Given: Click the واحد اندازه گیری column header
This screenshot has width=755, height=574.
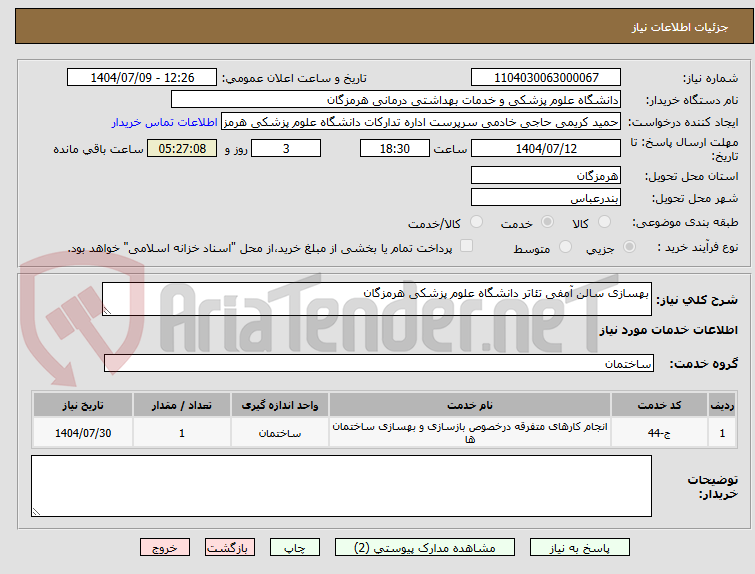Looking at the screenshot, I should [x=280, y=405].
